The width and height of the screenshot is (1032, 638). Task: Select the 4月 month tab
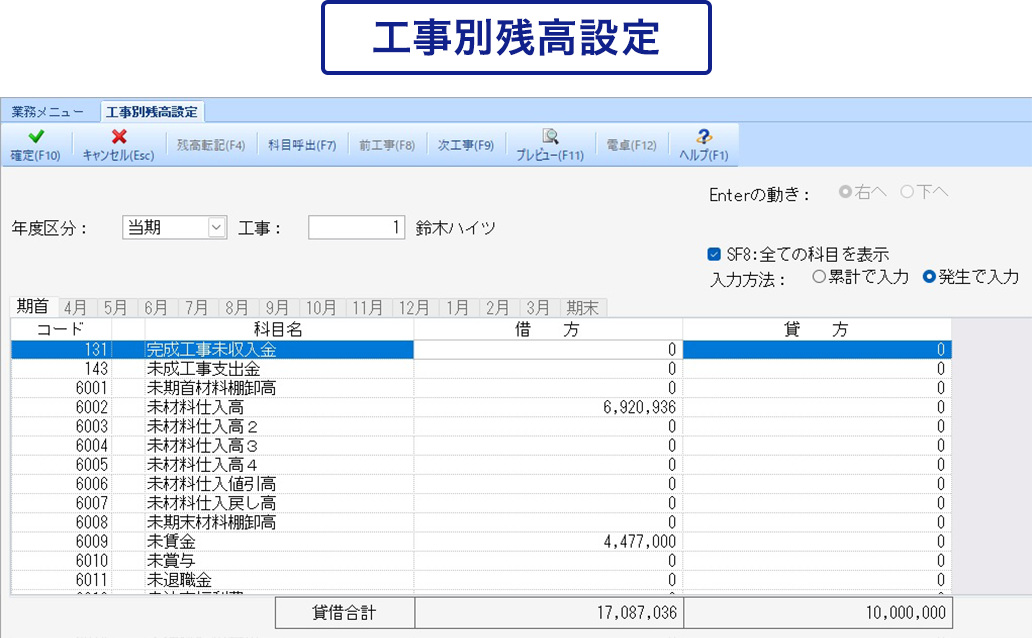[78, 307]
